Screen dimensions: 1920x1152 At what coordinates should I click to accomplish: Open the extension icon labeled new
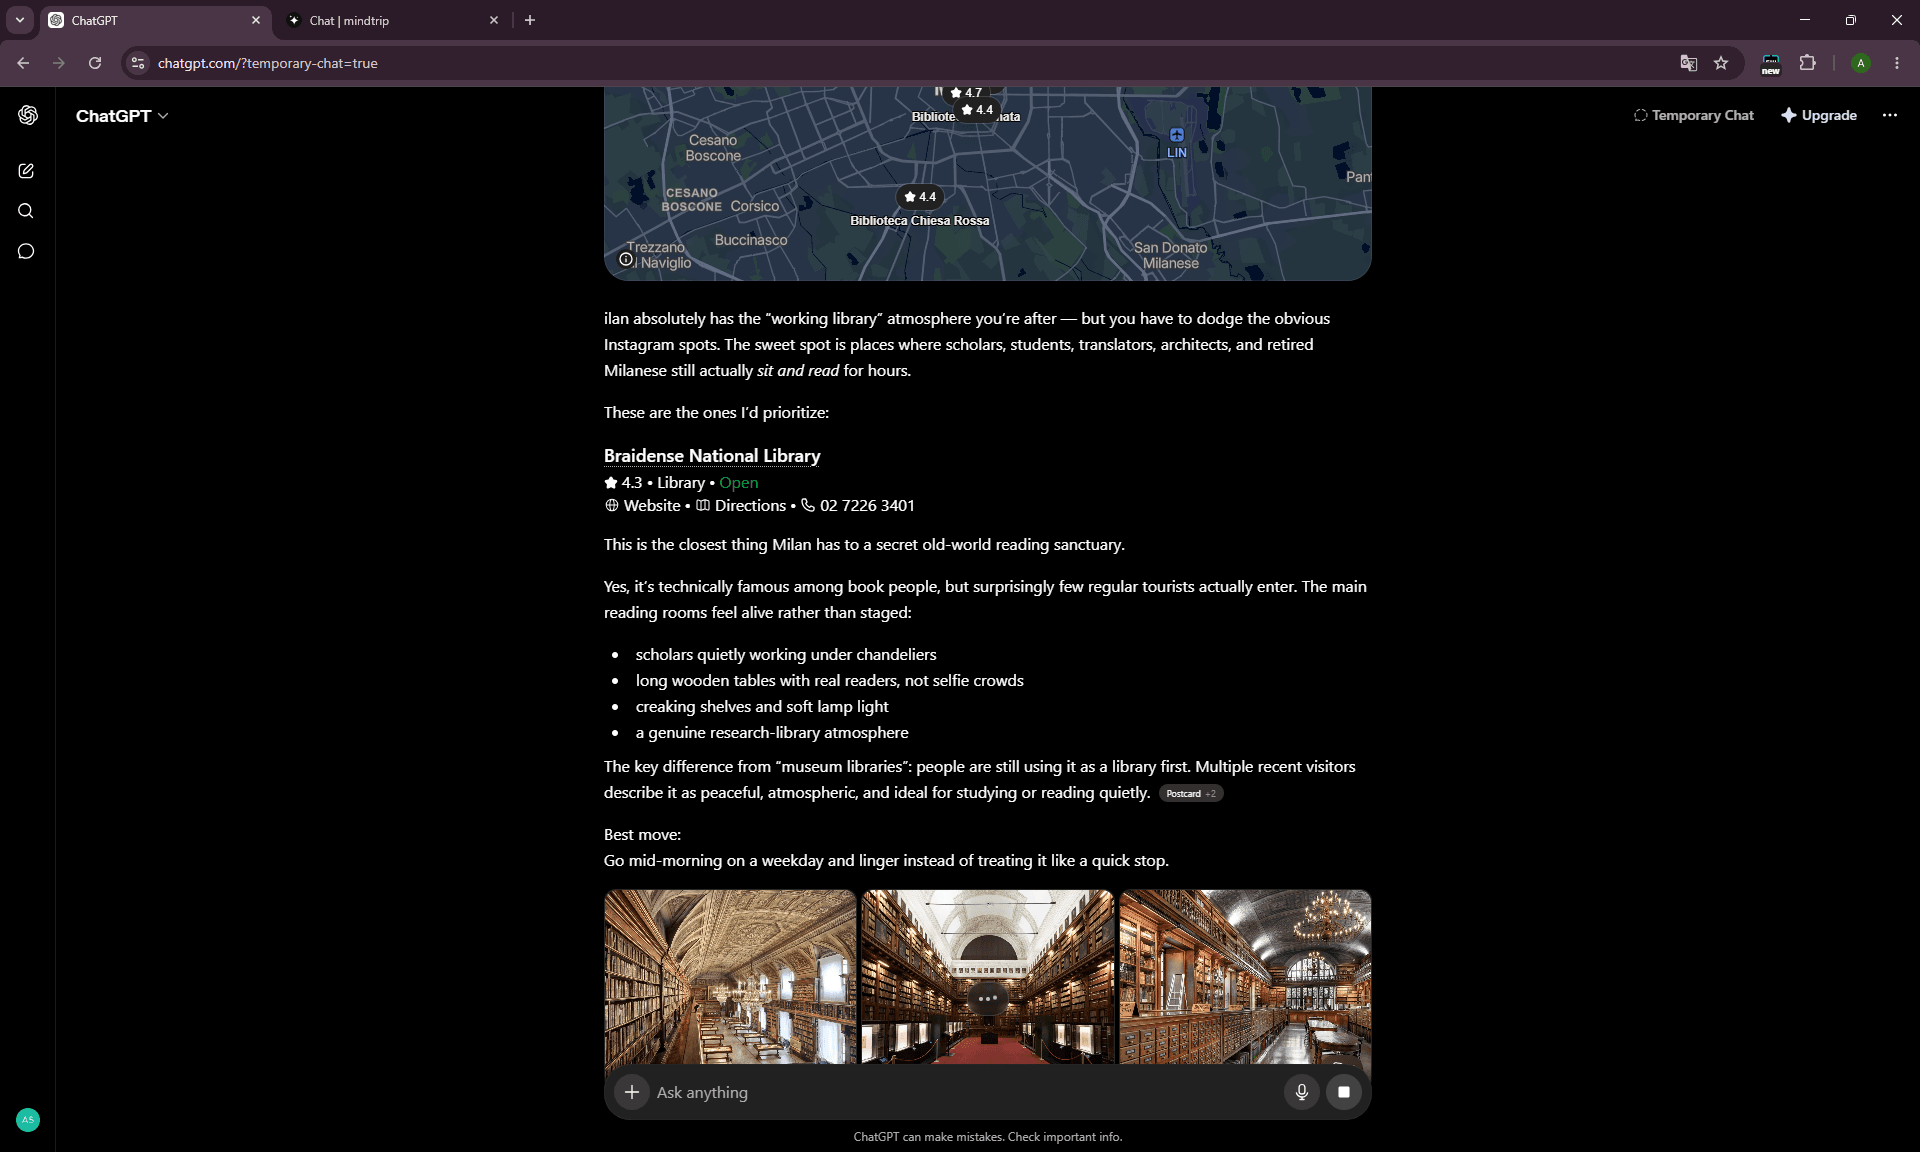pos(1771,64)
